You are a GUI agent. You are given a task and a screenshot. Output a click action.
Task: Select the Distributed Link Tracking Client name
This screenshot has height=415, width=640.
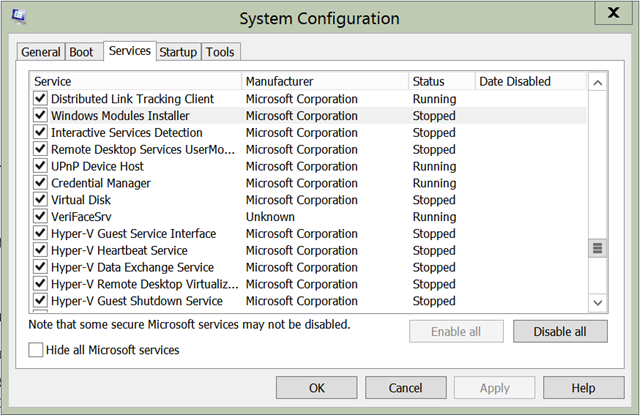[x=132, y=99]
